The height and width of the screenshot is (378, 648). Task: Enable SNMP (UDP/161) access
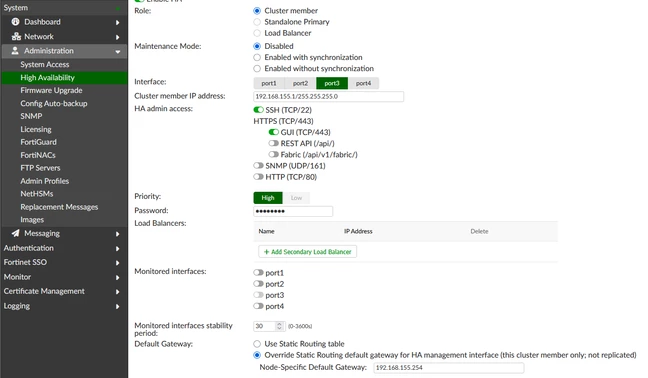(x=258, y=166)
